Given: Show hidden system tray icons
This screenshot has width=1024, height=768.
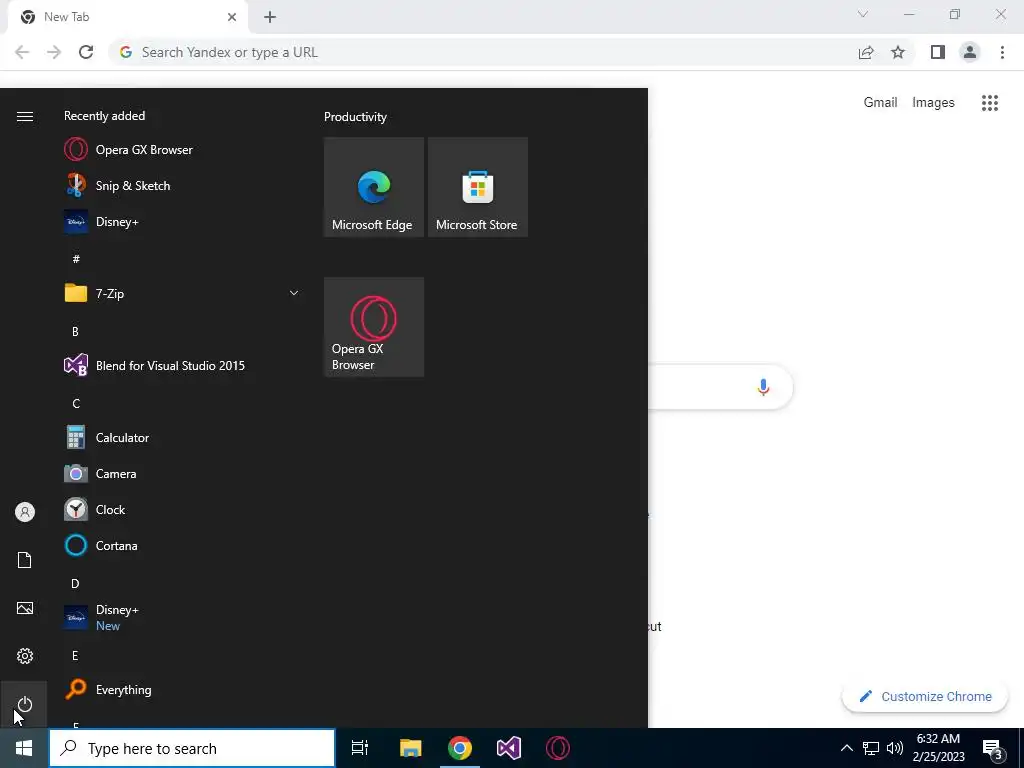Looking at the screenshot, I should click(846, 748).
